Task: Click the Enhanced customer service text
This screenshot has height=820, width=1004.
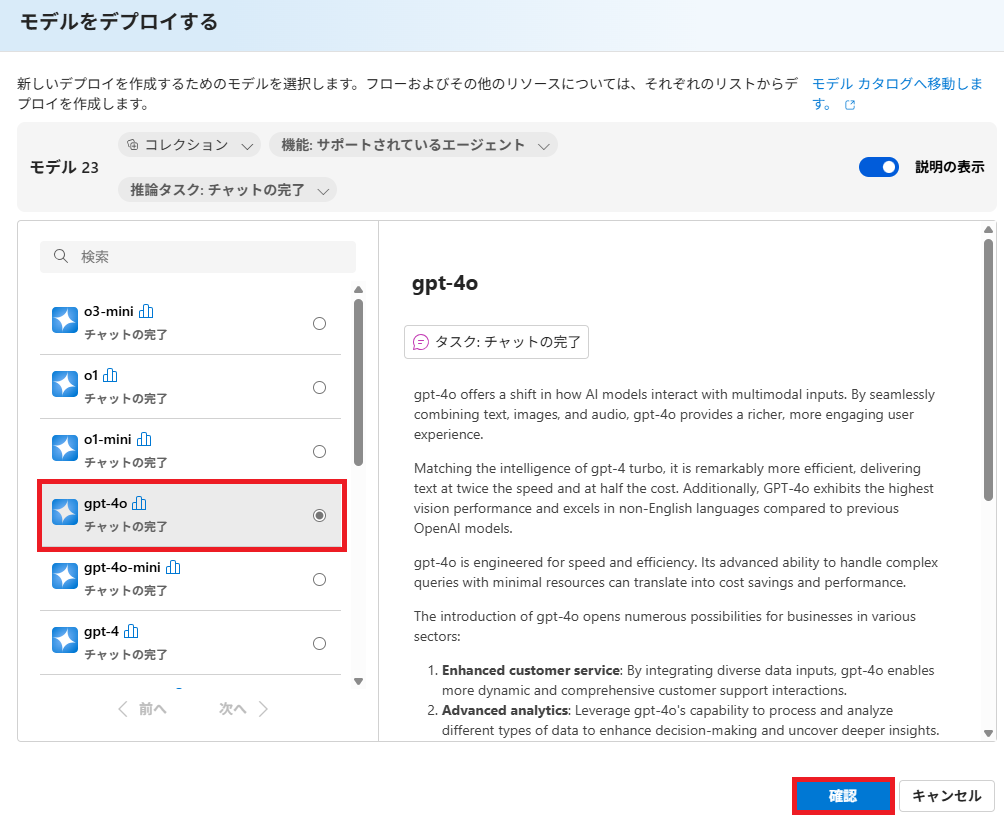Action: pyautogui.click(x=531, y=670)
